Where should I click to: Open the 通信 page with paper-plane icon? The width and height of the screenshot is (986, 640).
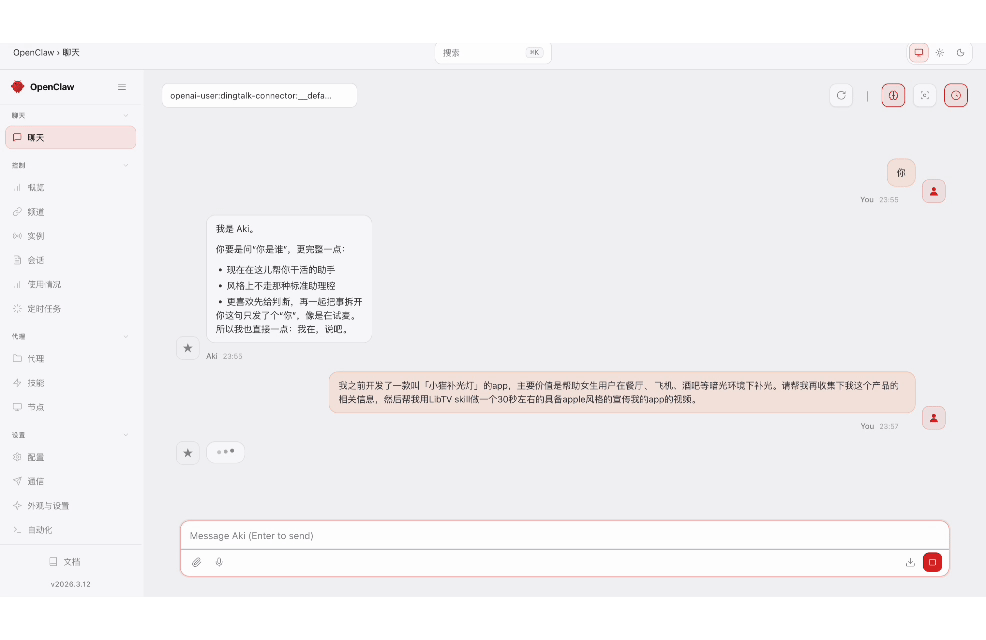click(70, 481)
